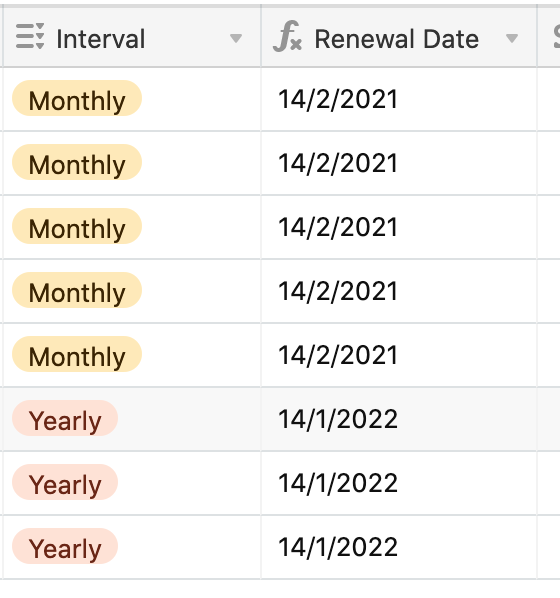Open the Renewal Date column dropdown arrow

pyautogui.click(x=512, y=38)
